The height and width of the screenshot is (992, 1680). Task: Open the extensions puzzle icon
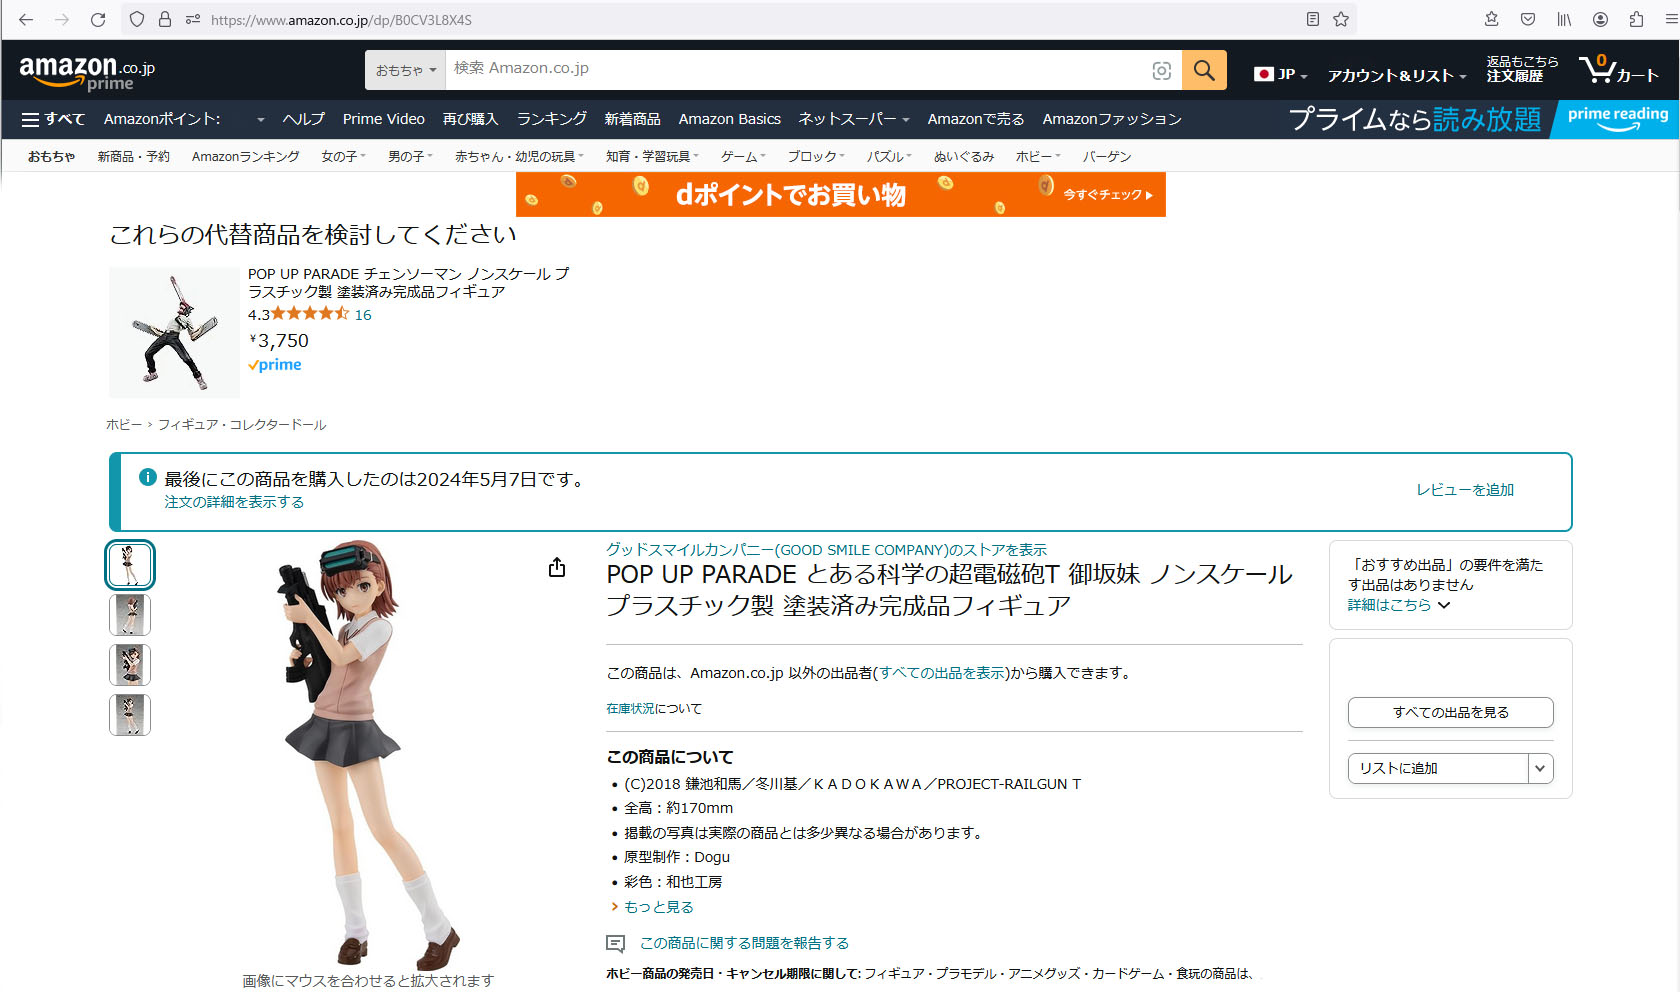click(1636, 19)
